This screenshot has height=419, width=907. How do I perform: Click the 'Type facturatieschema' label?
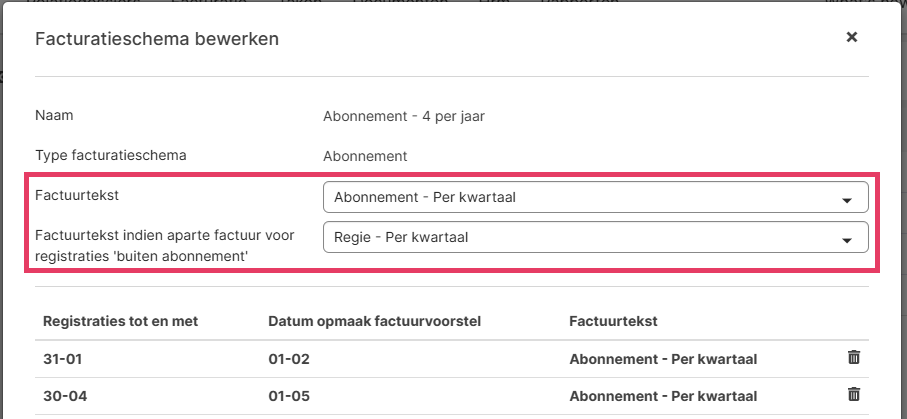pyautogui.click(x=111, y=155)
